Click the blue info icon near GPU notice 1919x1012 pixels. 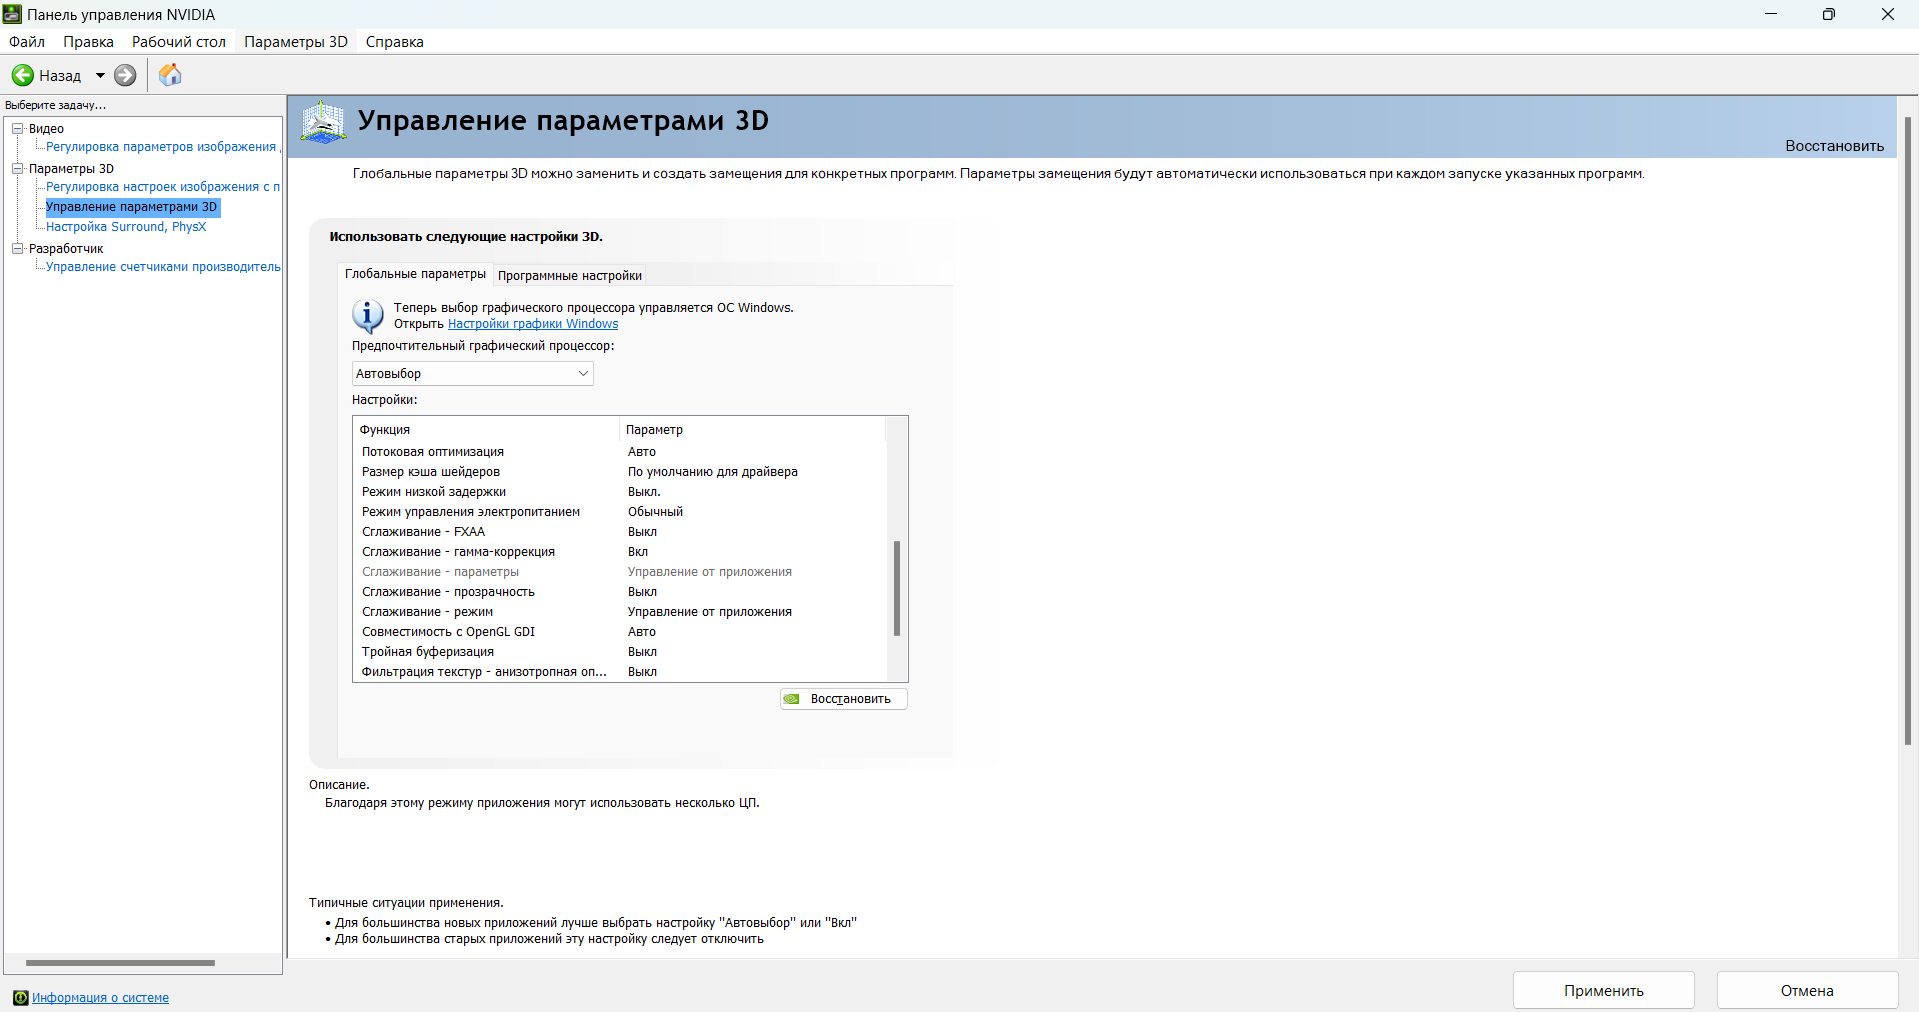(x=367, y=316)
